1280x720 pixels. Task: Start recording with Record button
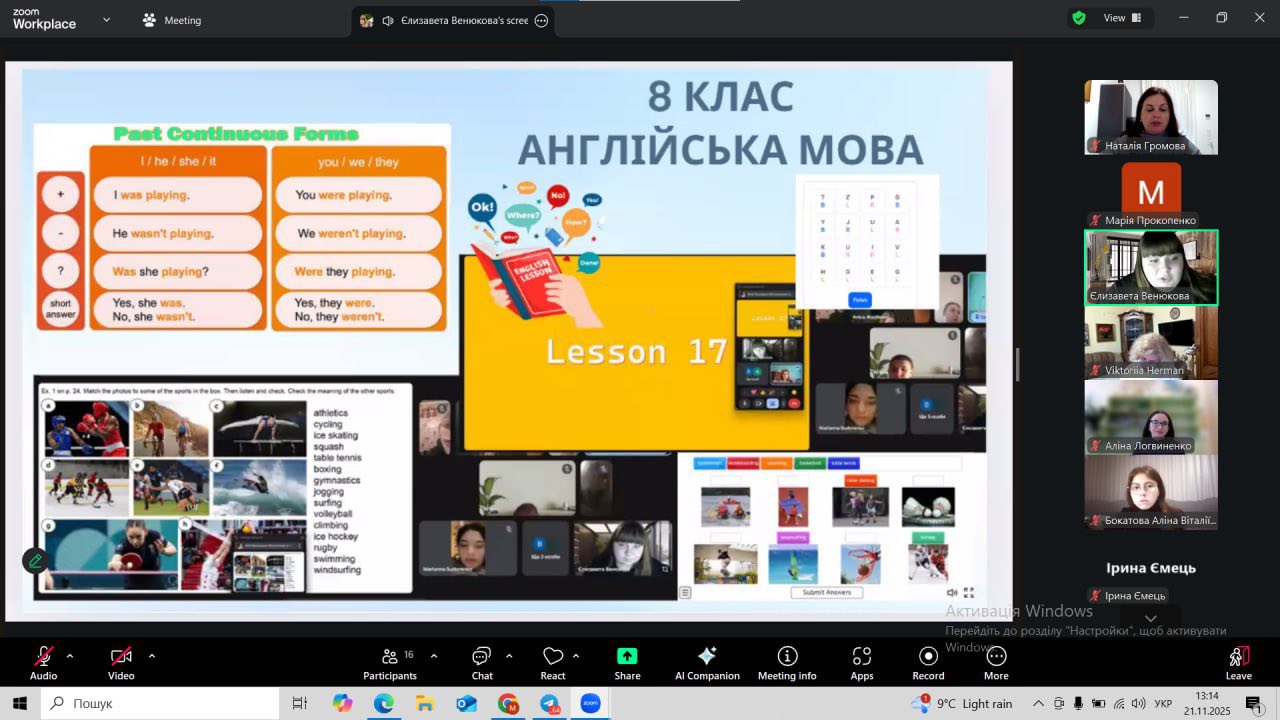928,662
